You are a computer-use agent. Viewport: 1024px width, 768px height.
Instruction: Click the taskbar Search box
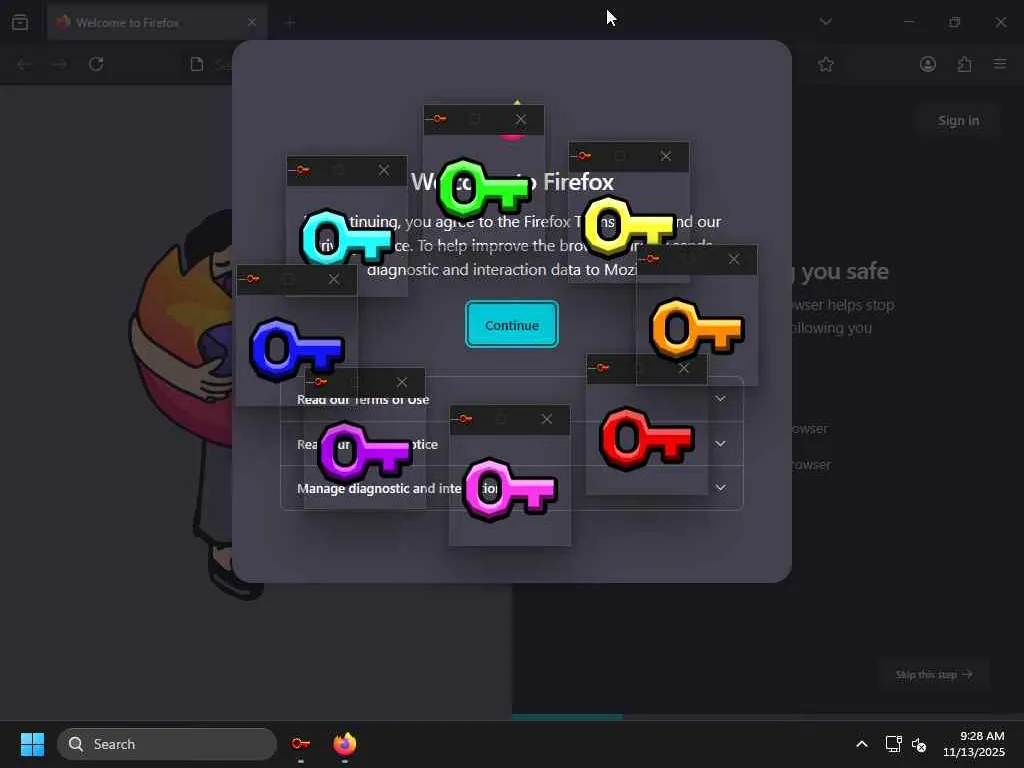[167, 744]
